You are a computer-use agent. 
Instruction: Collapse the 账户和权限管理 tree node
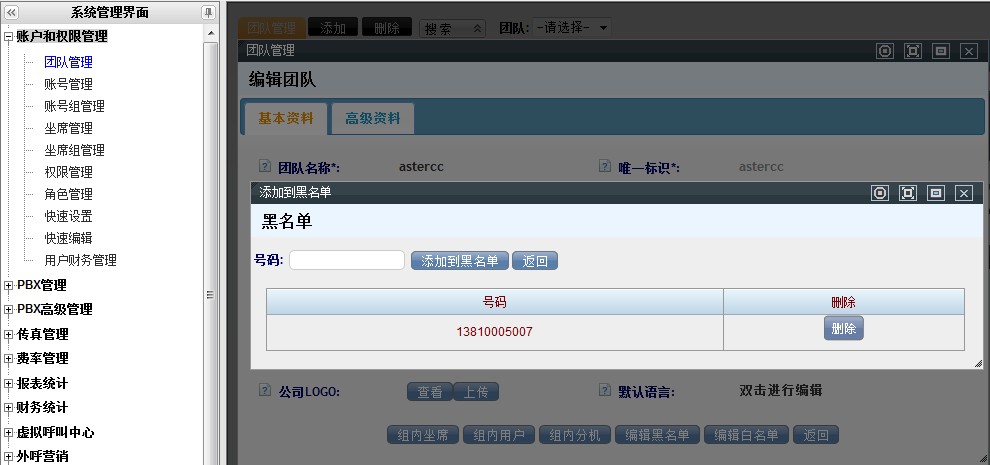click(x=9, y=37)
